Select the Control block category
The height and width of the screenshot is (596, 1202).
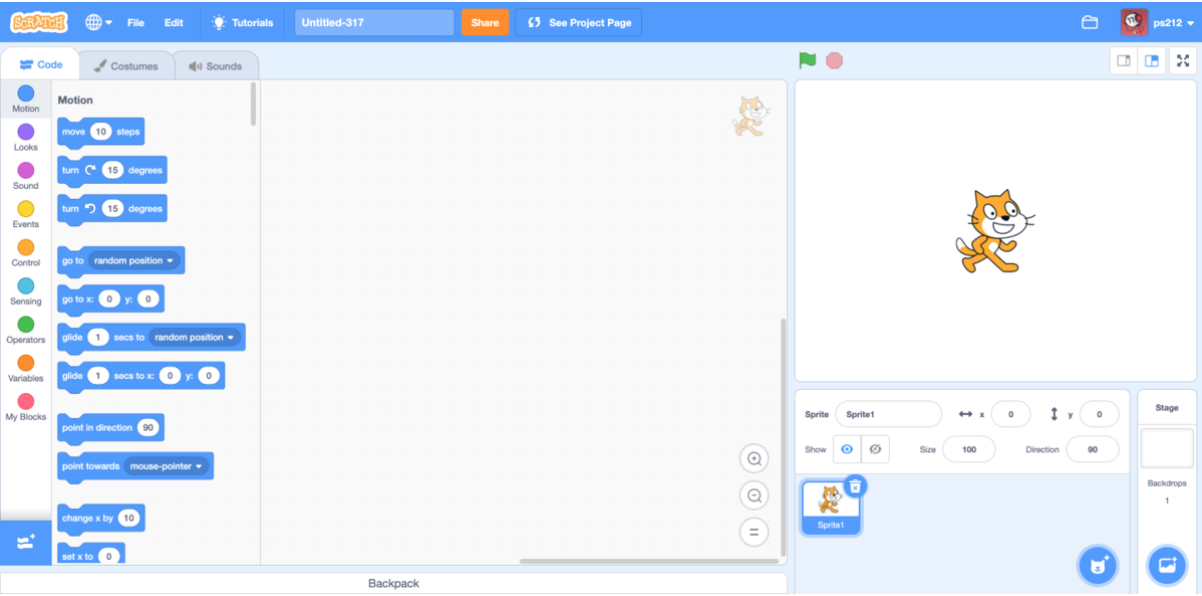pyautogui.click(x=26, y=253)
